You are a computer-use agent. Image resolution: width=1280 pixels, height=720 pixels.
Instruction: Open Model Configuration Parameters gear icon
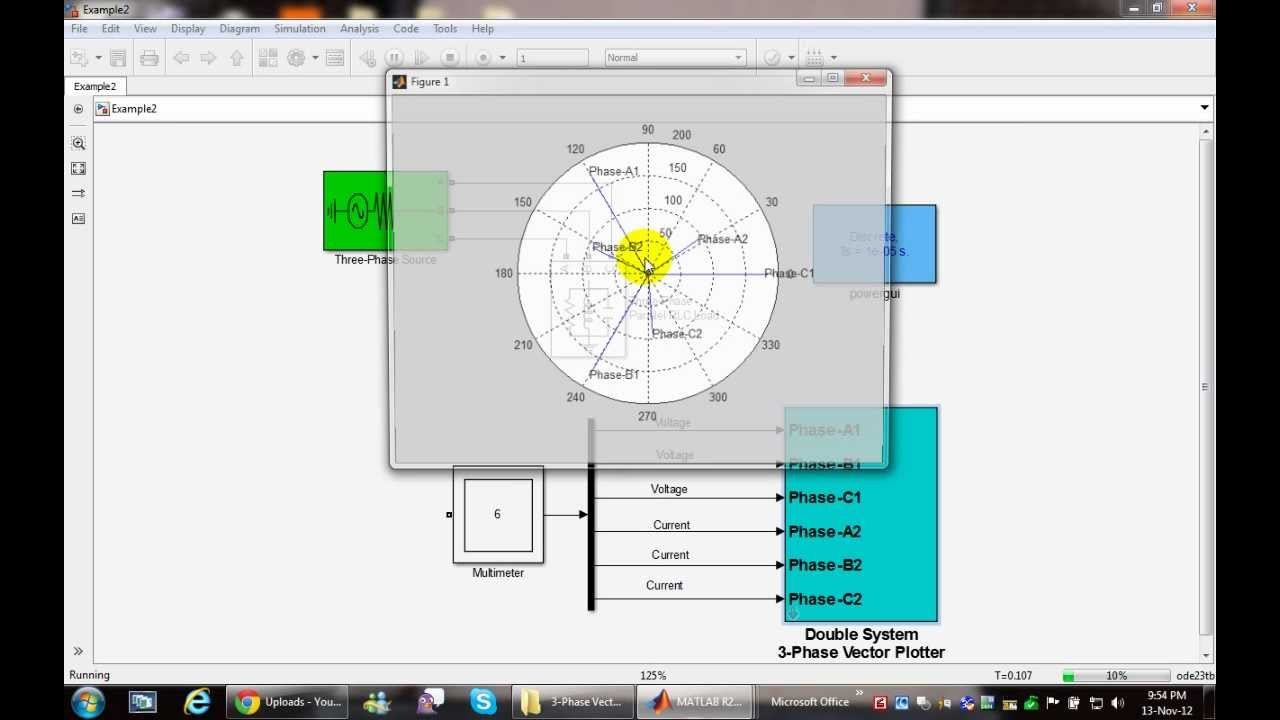coord(296,58)
